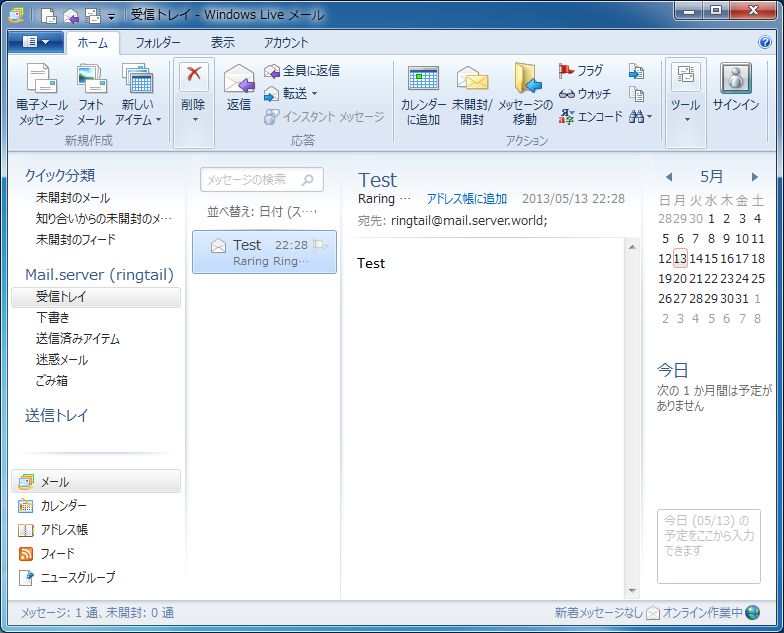Click 全員に返信 reply all
This screenshot has width=784, height=633.
tap(302, 70)
